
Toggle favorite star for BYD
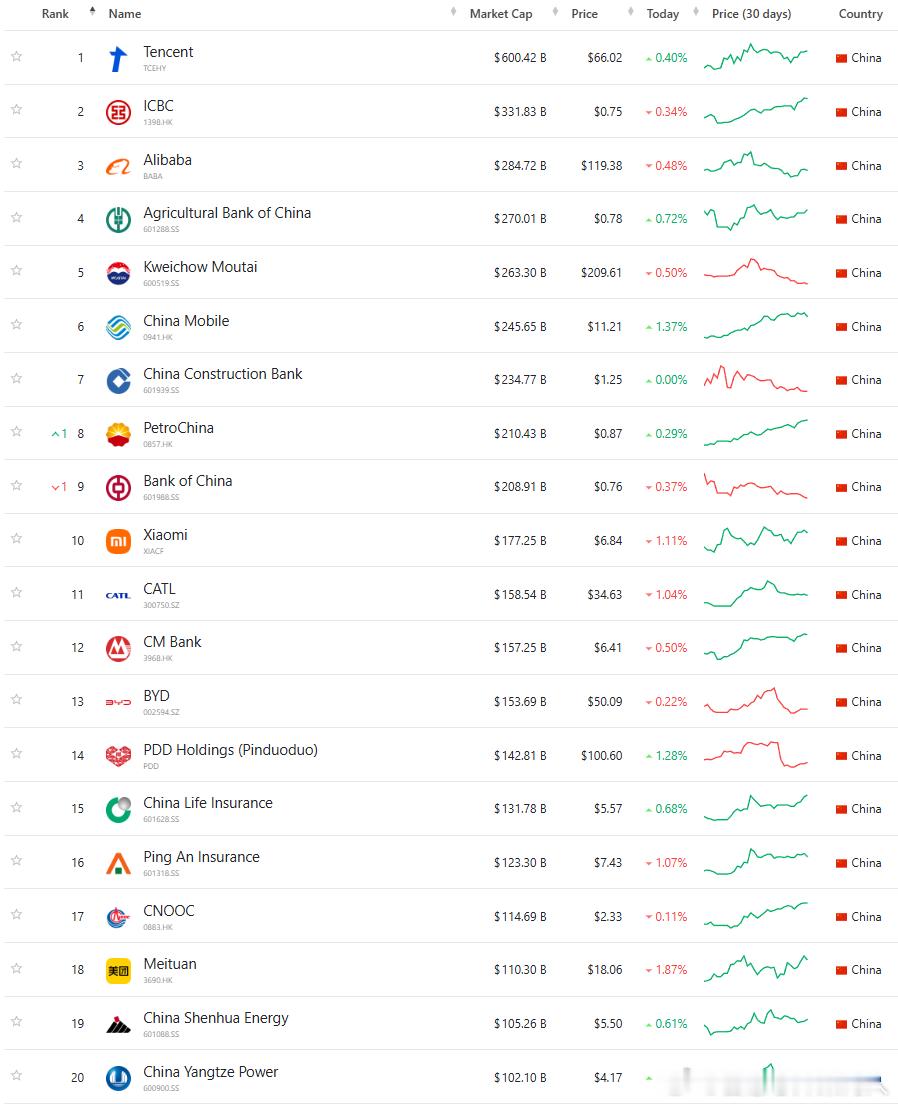click(16, 699)
